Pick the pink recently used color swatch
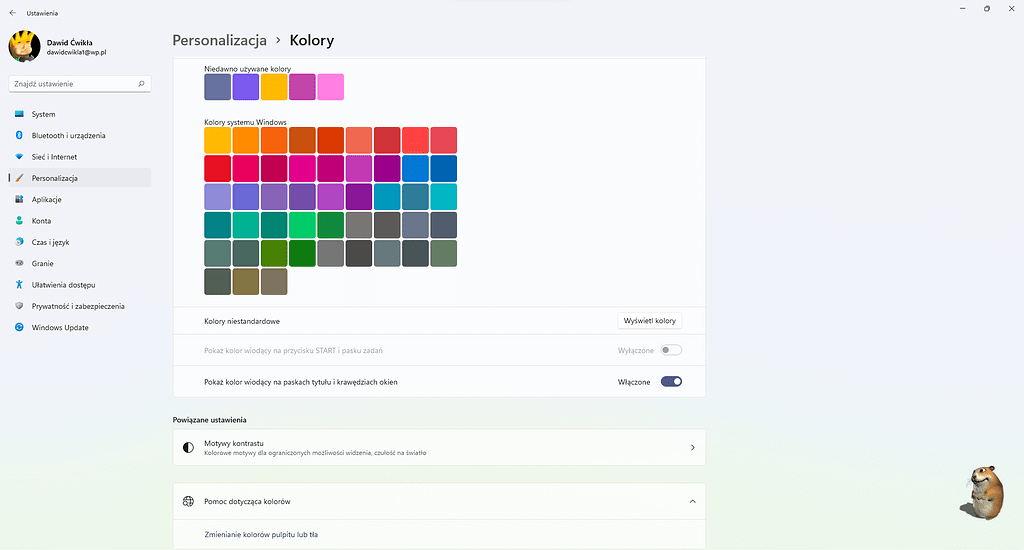 pos(330,87)
